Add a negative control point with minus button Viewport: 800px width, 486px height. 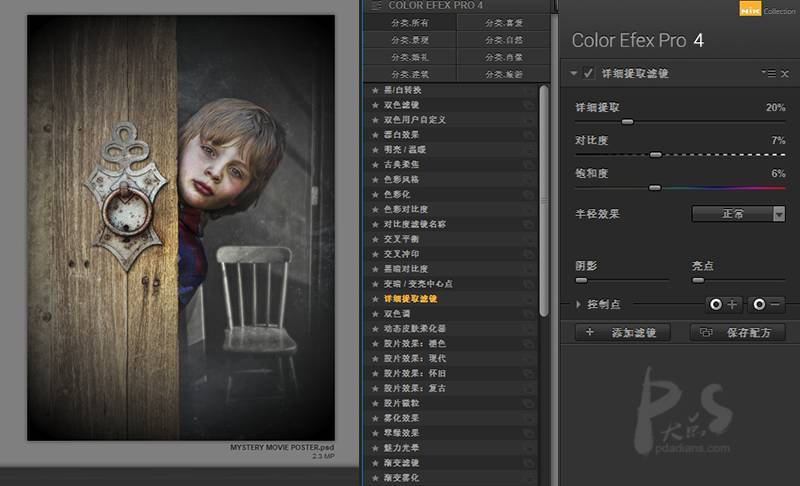[x=767, y=304]
